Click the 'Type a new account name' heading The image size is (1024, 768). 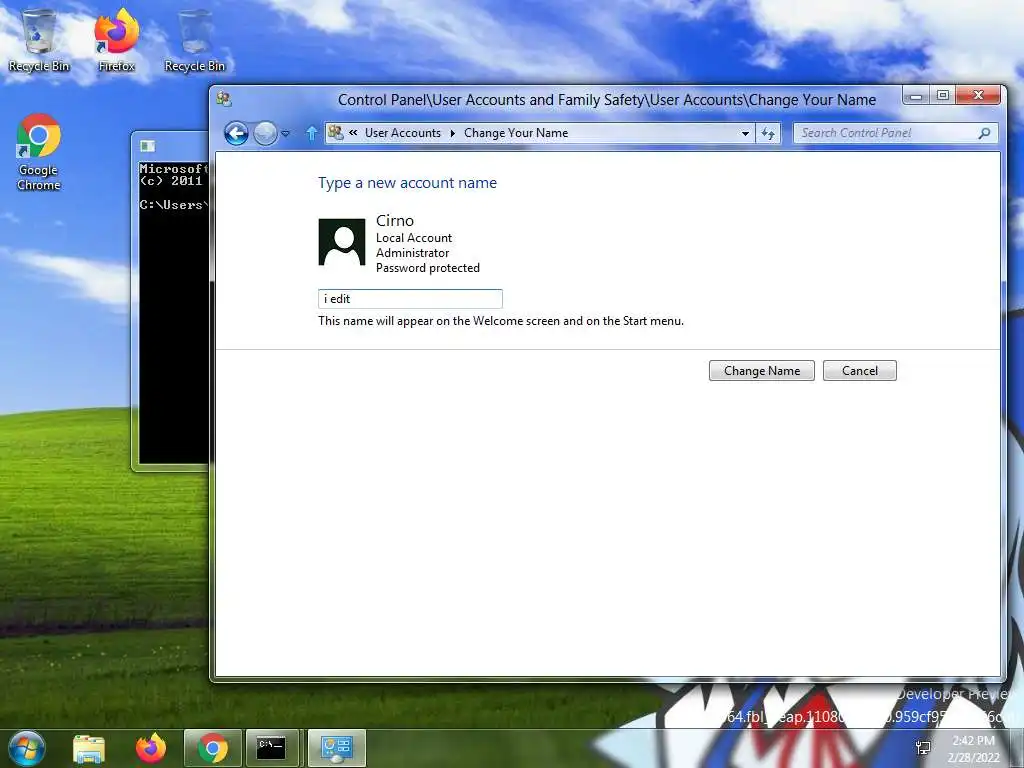[x=408, y=183]
